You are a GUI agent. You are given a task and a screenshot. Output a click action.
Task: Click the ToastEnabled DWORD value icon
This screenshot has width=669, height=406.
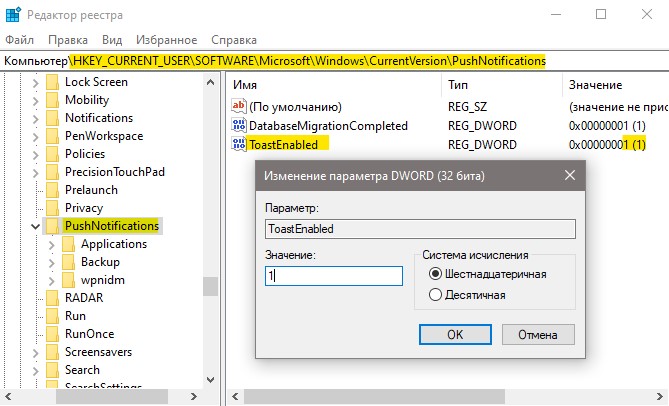pos(239,144)
